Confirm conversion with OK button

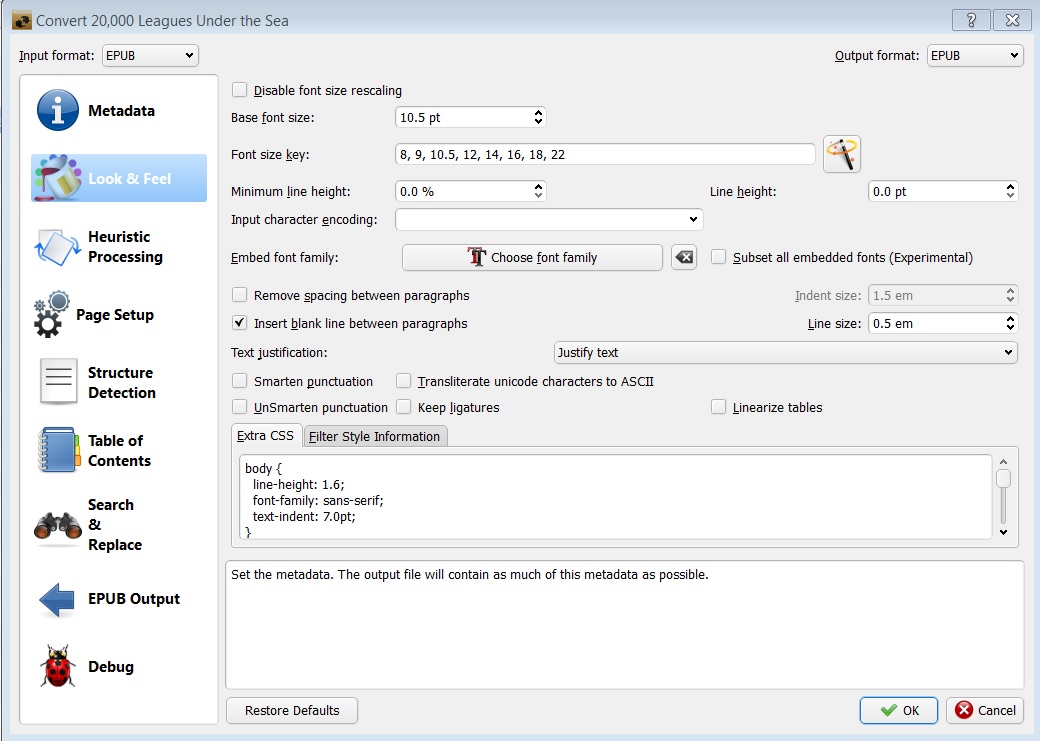[x=899, y=710]
